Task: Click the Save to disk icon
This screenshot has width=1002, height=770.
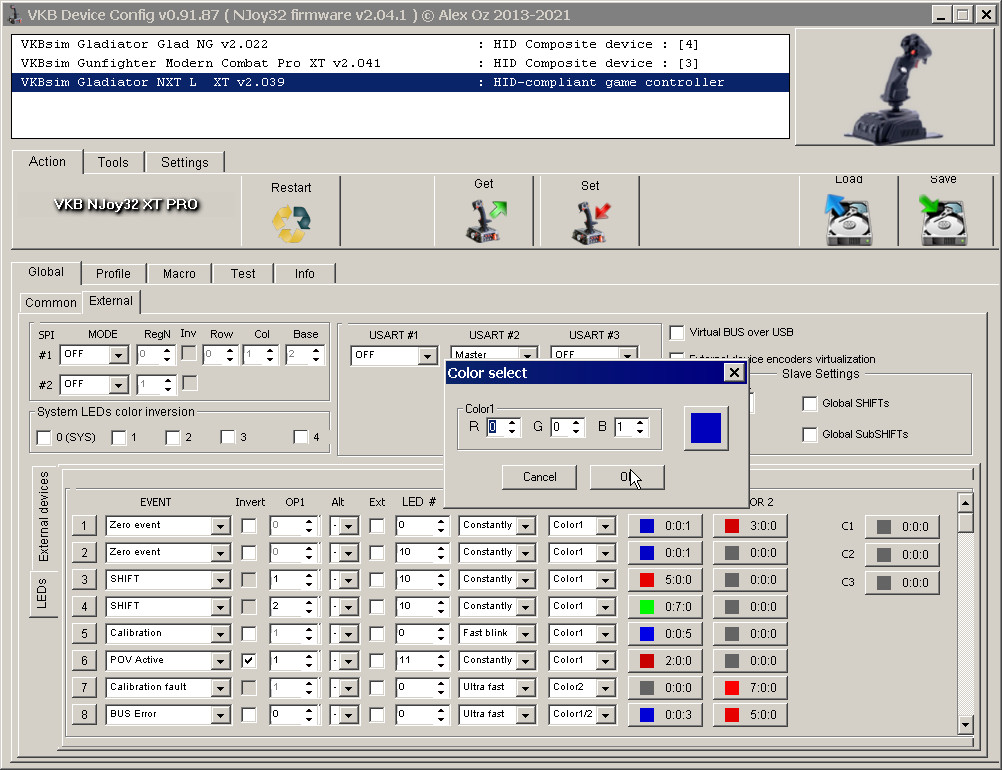Action: pyautogui.click(x=943, y=220)
